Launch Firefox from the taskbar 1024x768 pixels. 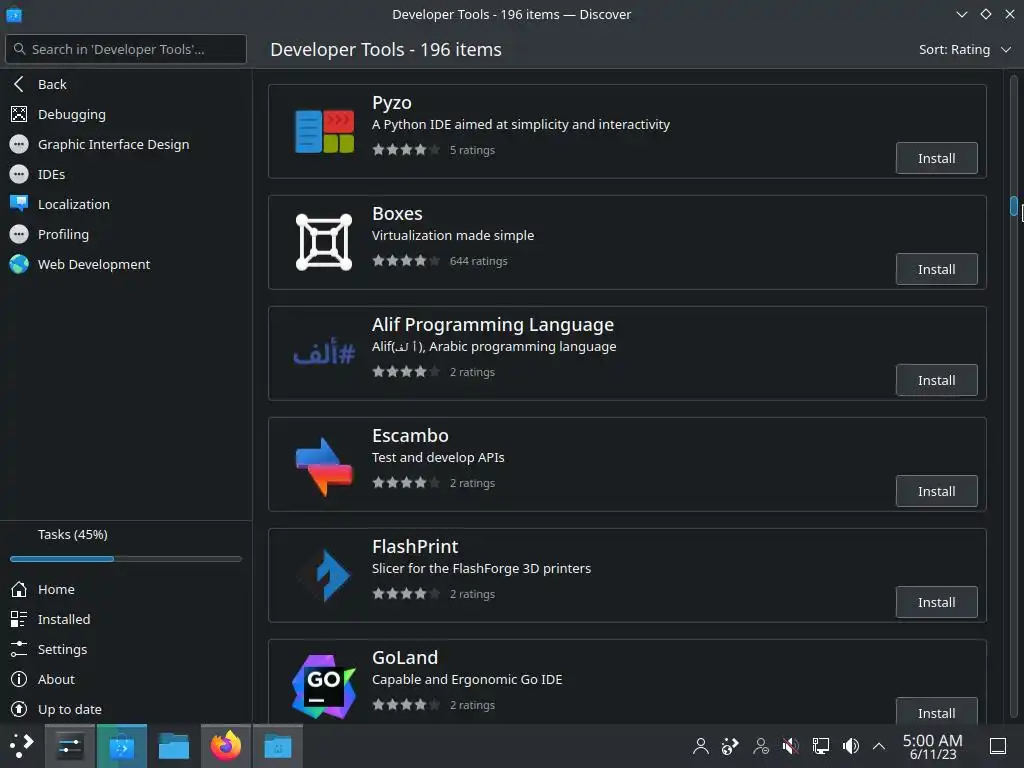point(226,746)
